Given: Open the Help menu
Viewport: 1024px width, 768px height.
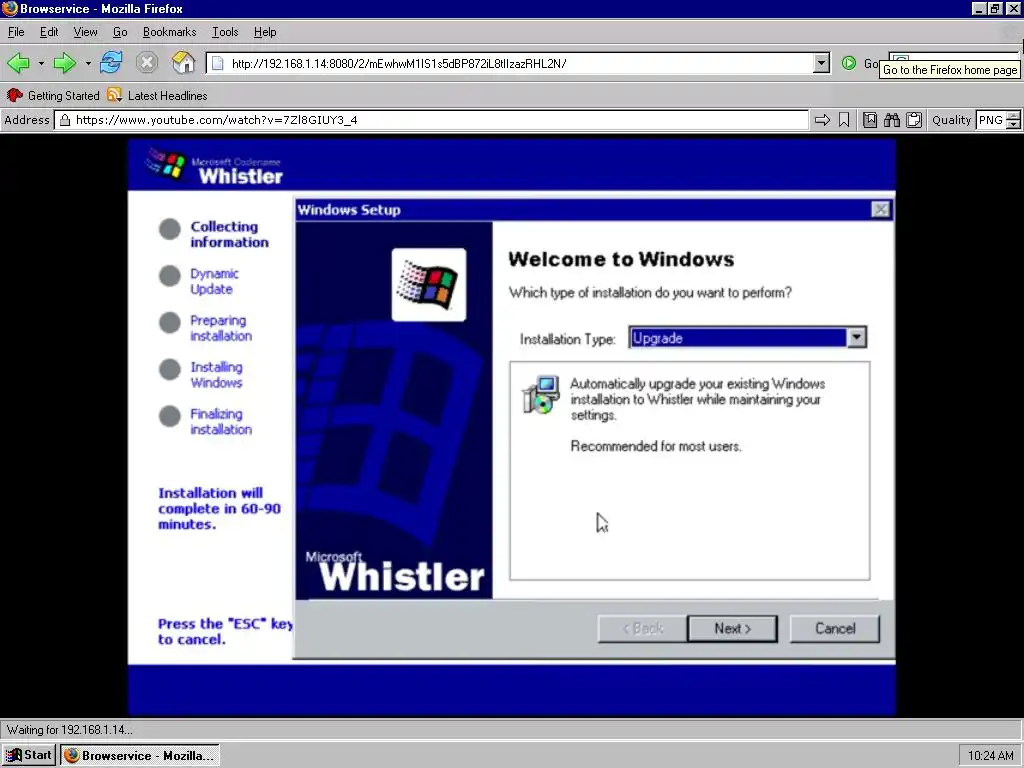Looking at the screenshot, I should coord(264,32).
